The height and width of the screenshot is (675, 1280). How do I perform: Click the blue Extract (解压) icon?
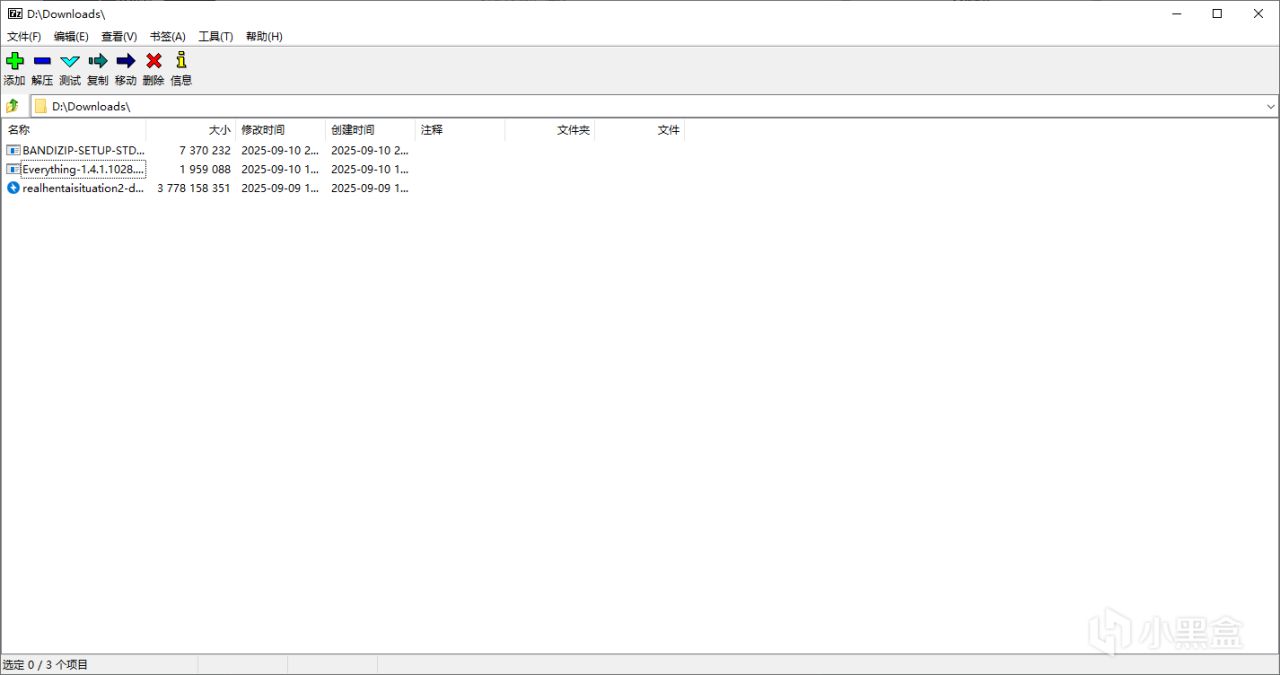42,61
